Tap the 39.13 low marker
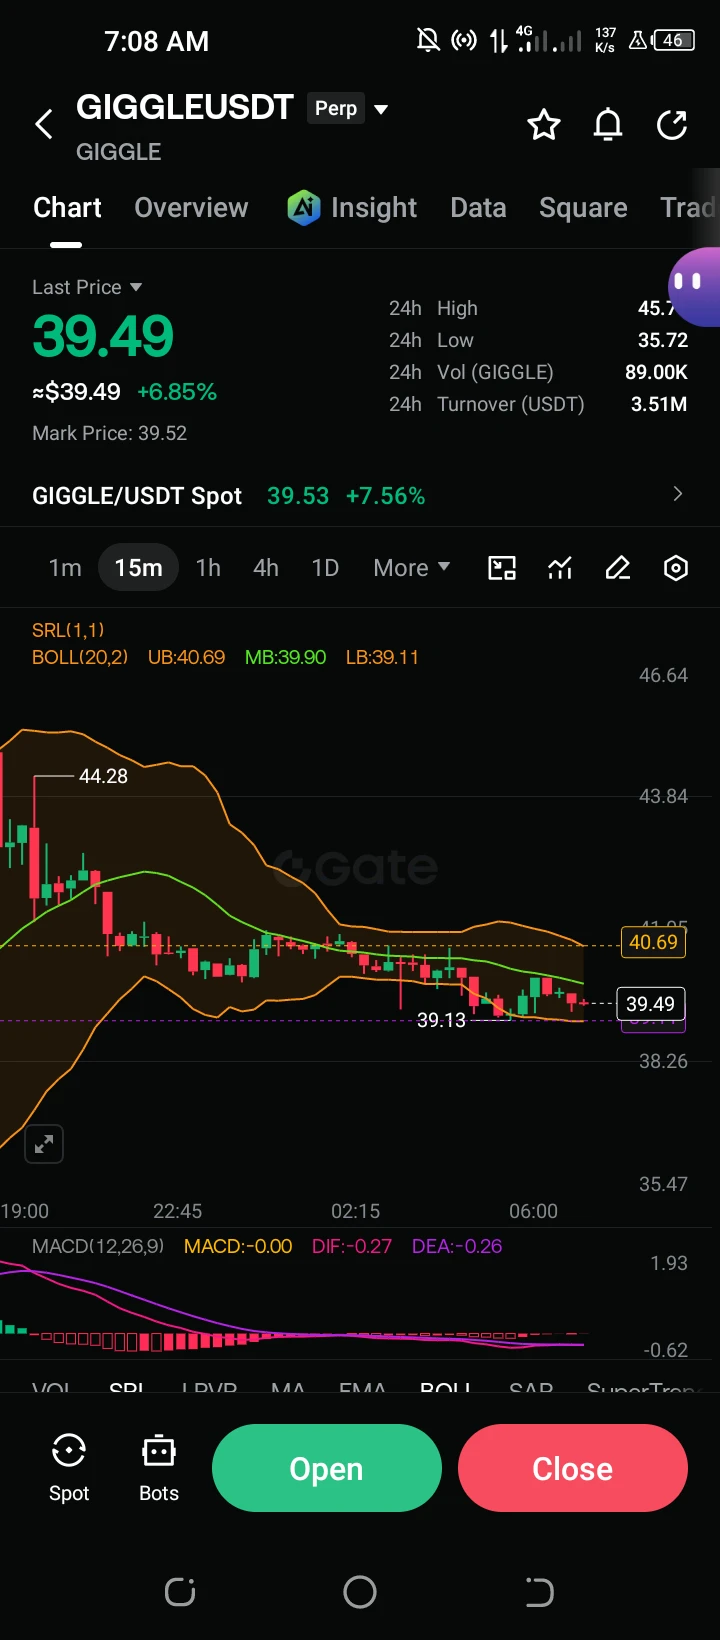The width and height of the screenshot is (720, 1640). pos(441,1020)
